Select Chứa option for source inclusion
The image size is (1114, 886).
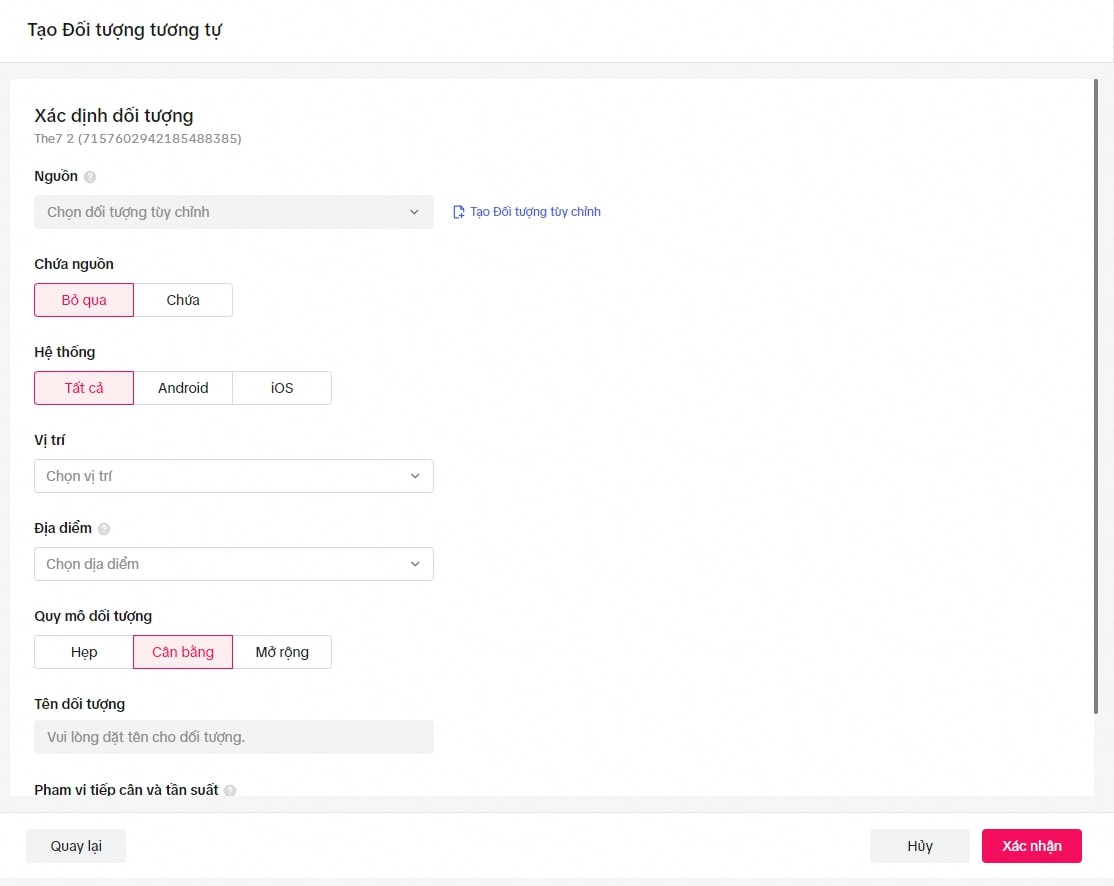point(183,300)
